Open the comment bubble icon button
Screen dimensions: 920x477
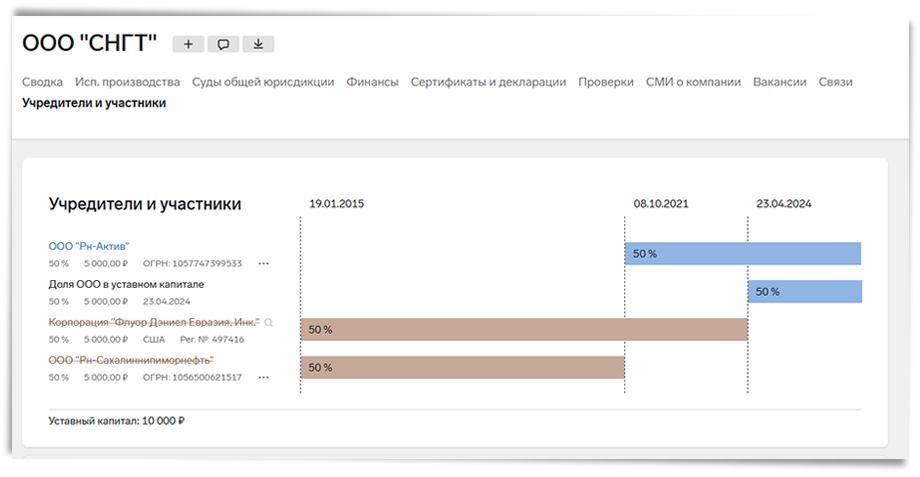pos(223,44)
